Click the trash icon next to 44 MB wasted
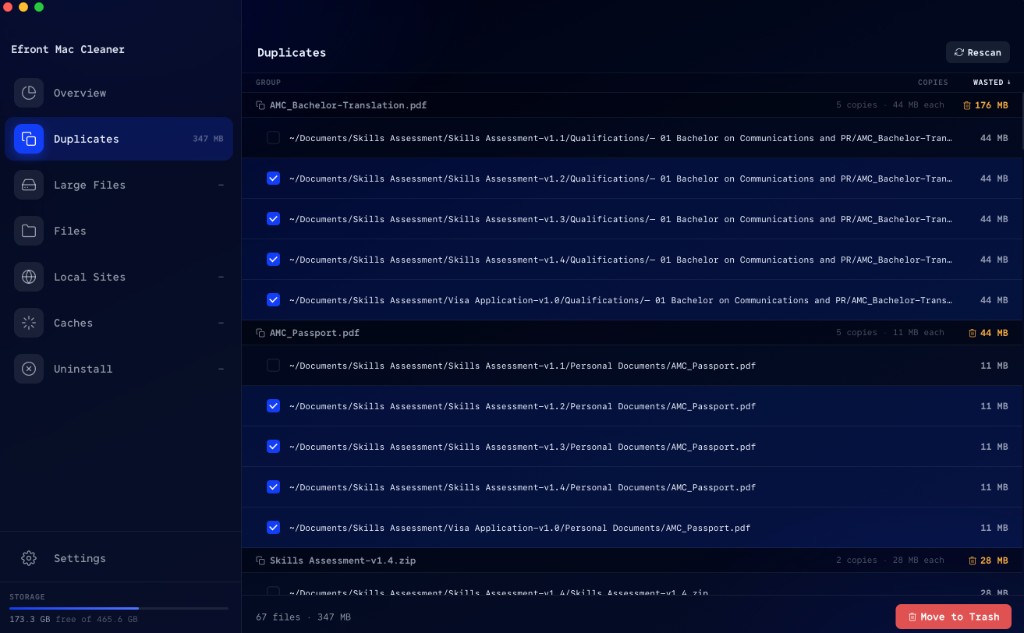The image size is (1024, 633). pos(972,333)
